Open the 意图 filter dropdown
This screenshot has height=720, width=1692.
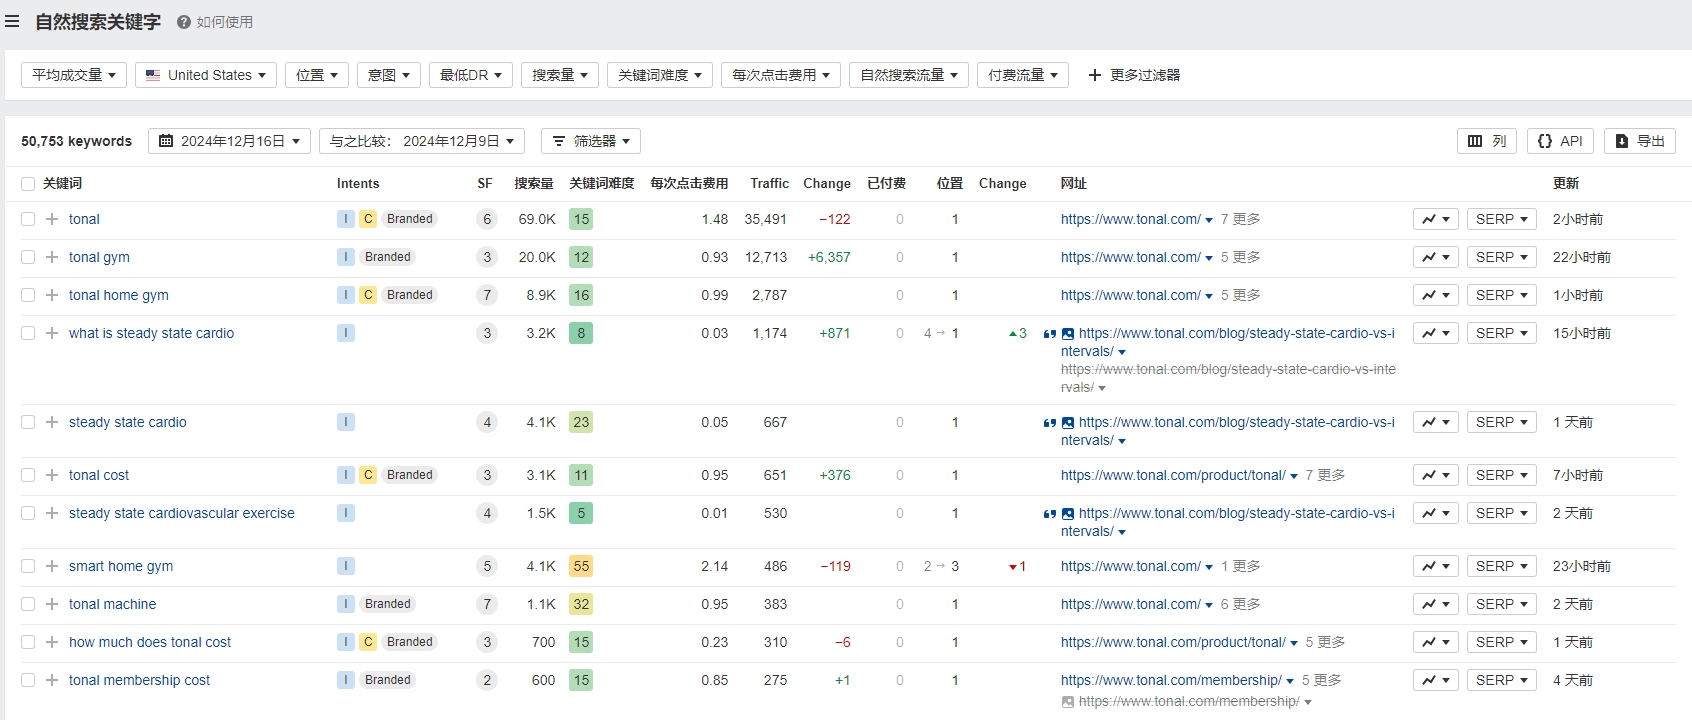coord(389,75)
